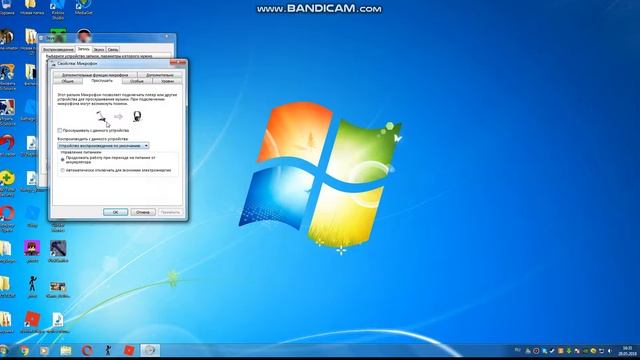
Task: Click the network monitor tray icon
Action: point(601,351)
